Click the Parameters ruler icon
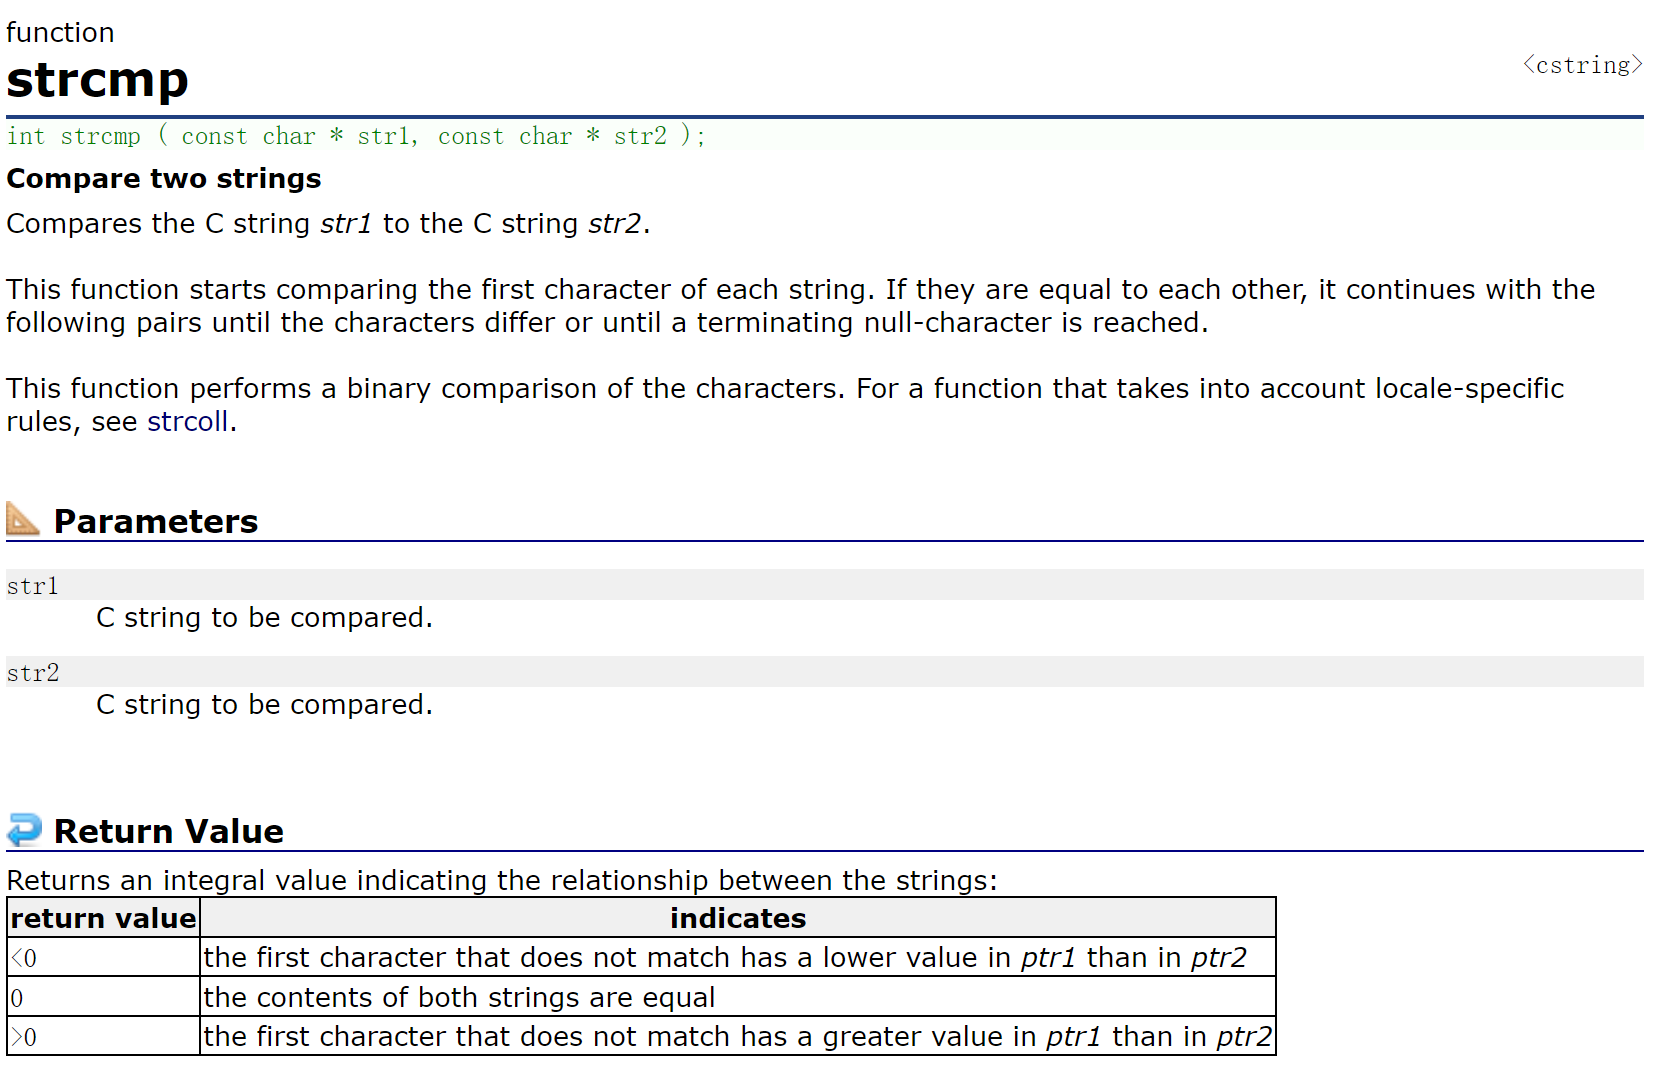 pyautogui.click(x=23, y=518)
